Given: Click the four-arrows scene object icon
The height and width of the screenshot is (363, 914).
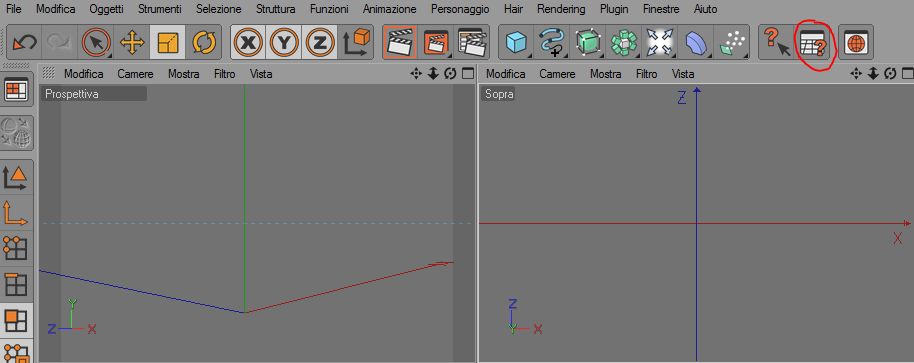Looking at the screenshot, I should (660, 42).
